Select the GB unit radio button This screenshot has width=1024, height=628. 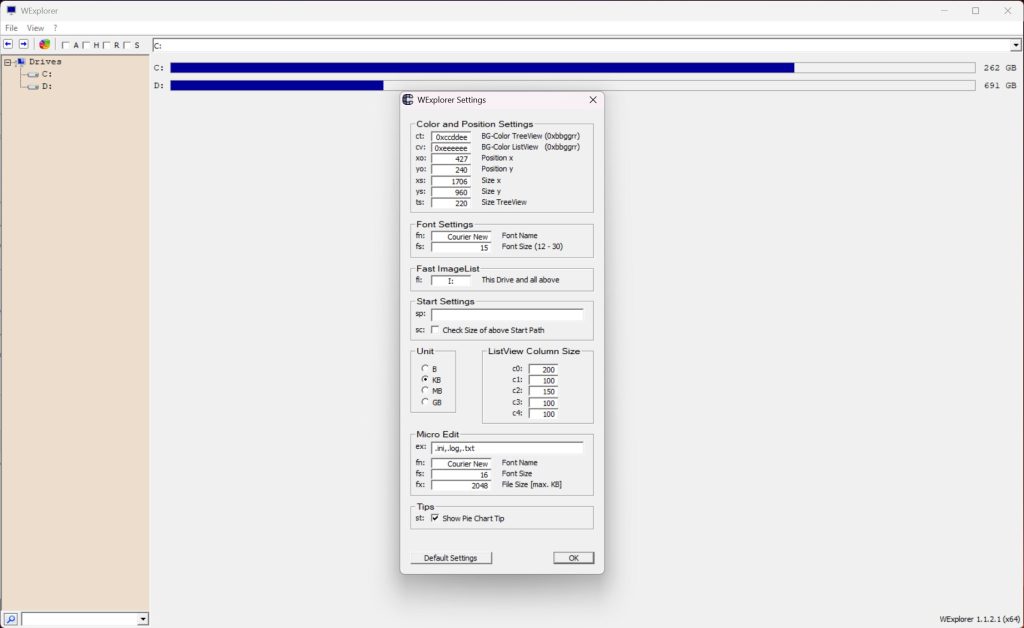coord(425,401)
